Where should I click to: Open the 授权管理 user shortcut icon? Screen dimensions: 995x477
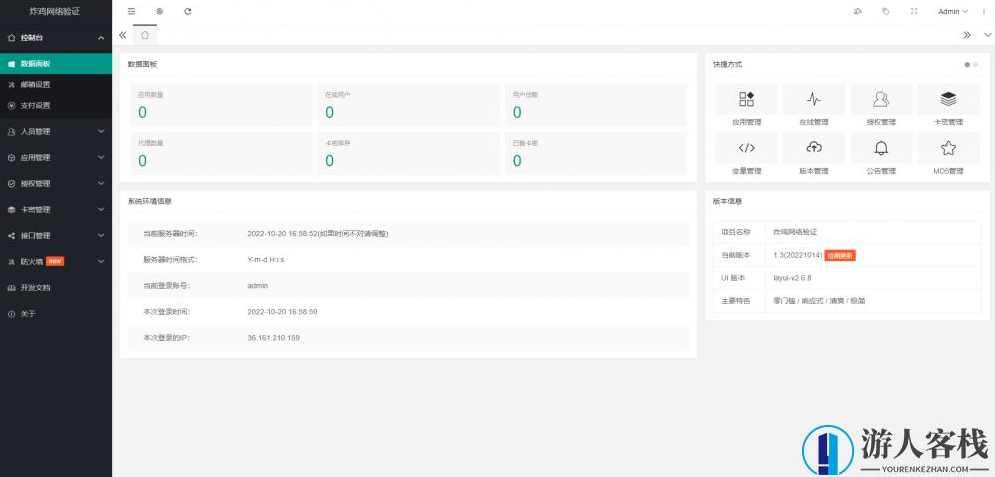click(x=881, y=99)
